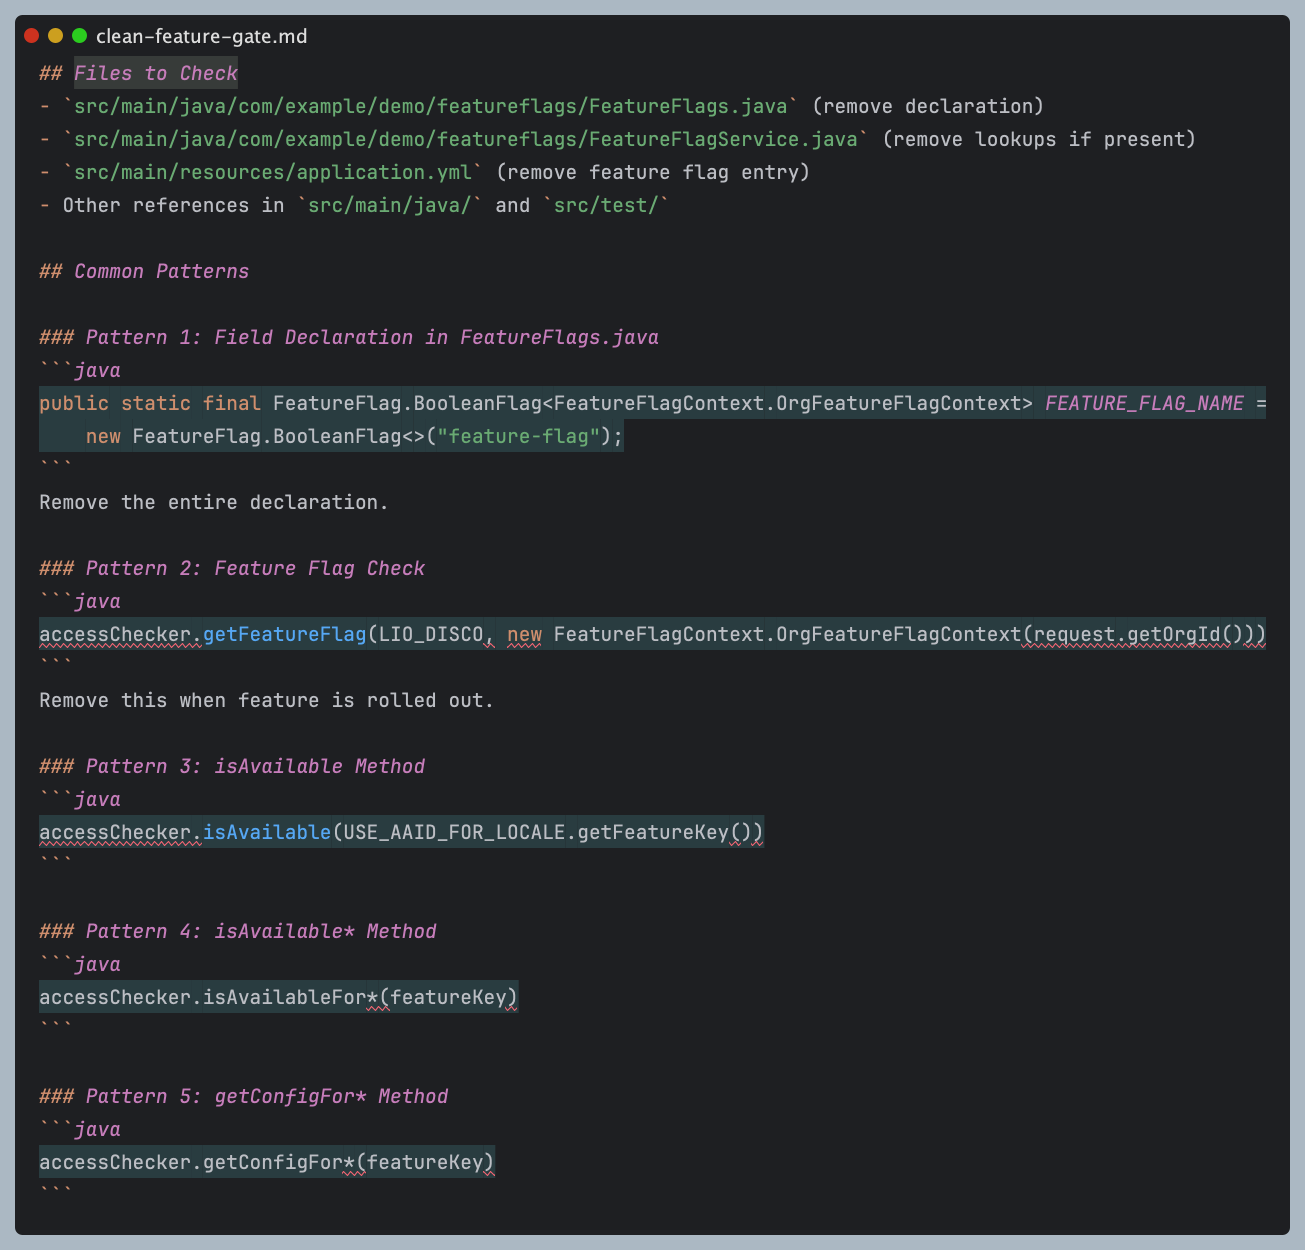Click the clean-feature-gate.md file title
1305x1250 pixels.
point(201,37)
